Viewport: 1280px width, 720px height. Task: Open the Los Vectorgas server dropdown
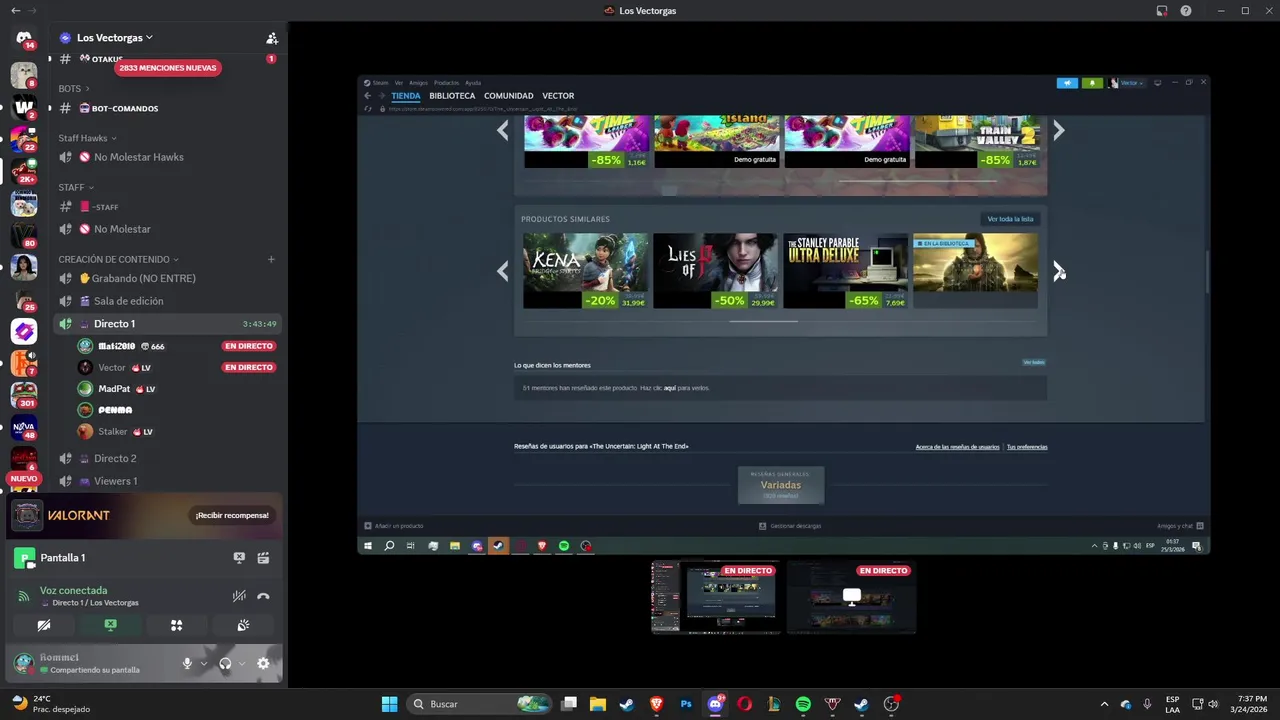tap(114, 38)
